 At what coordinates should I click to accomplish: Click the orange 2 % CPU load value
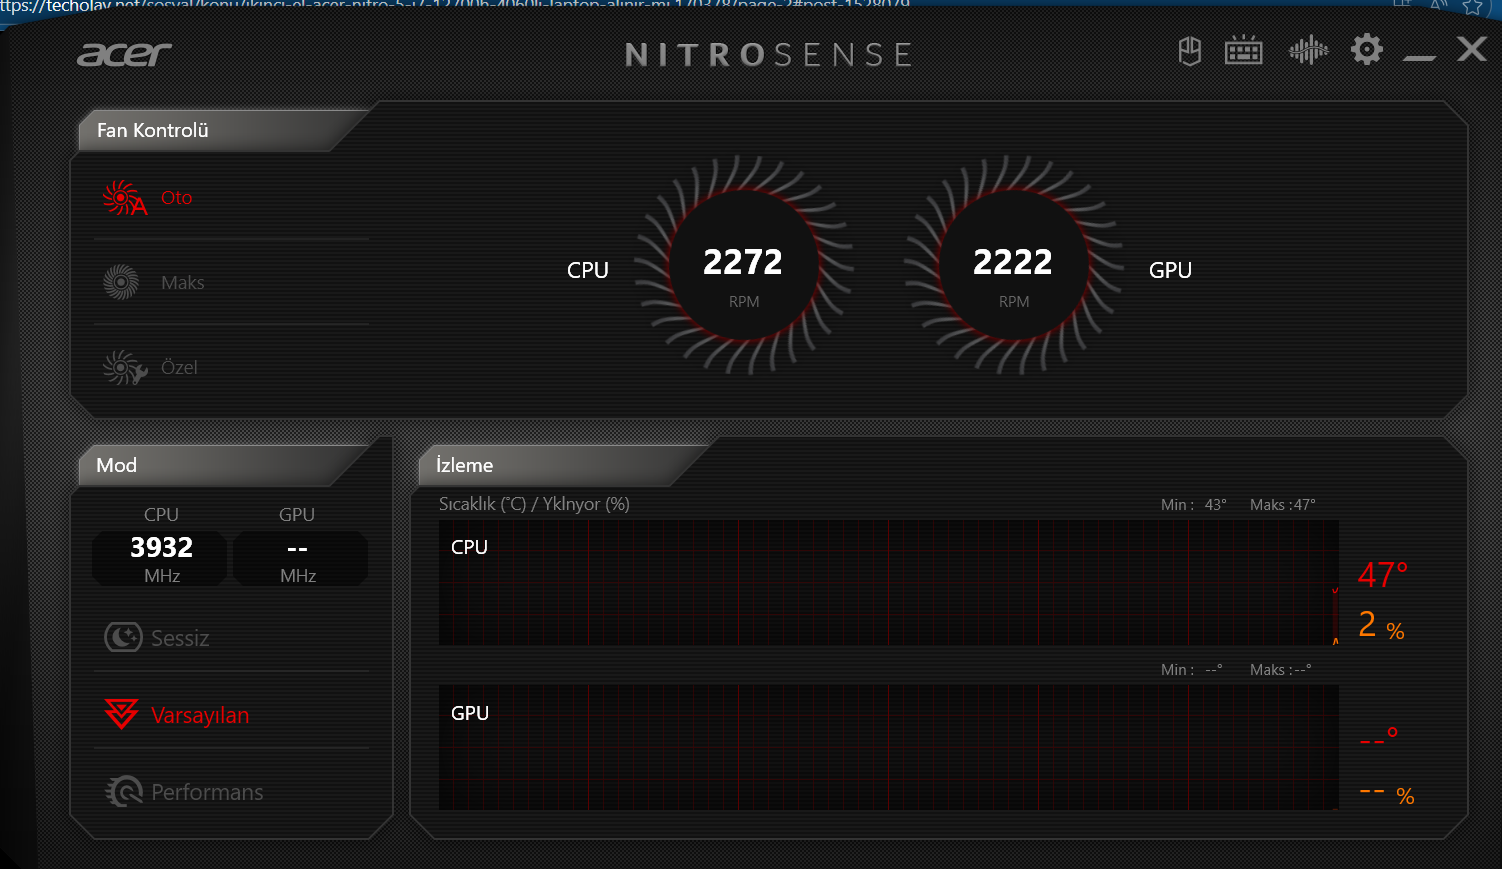[1381, 626]
